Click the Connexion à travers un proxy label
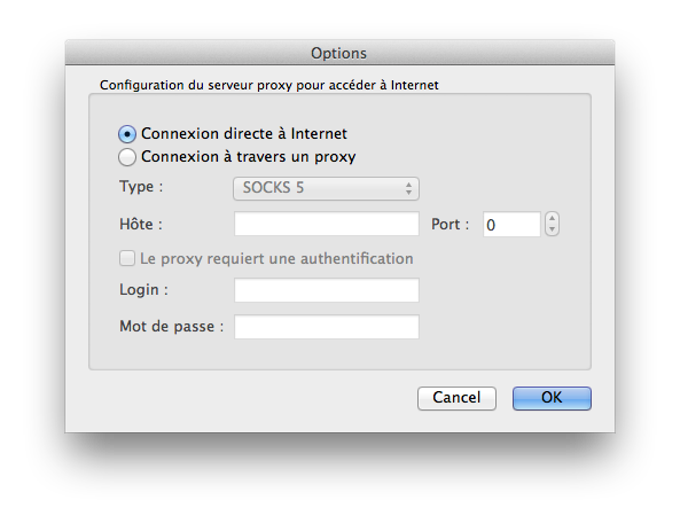680x523 pixels. pyautogui.click(x=248, y=157)
